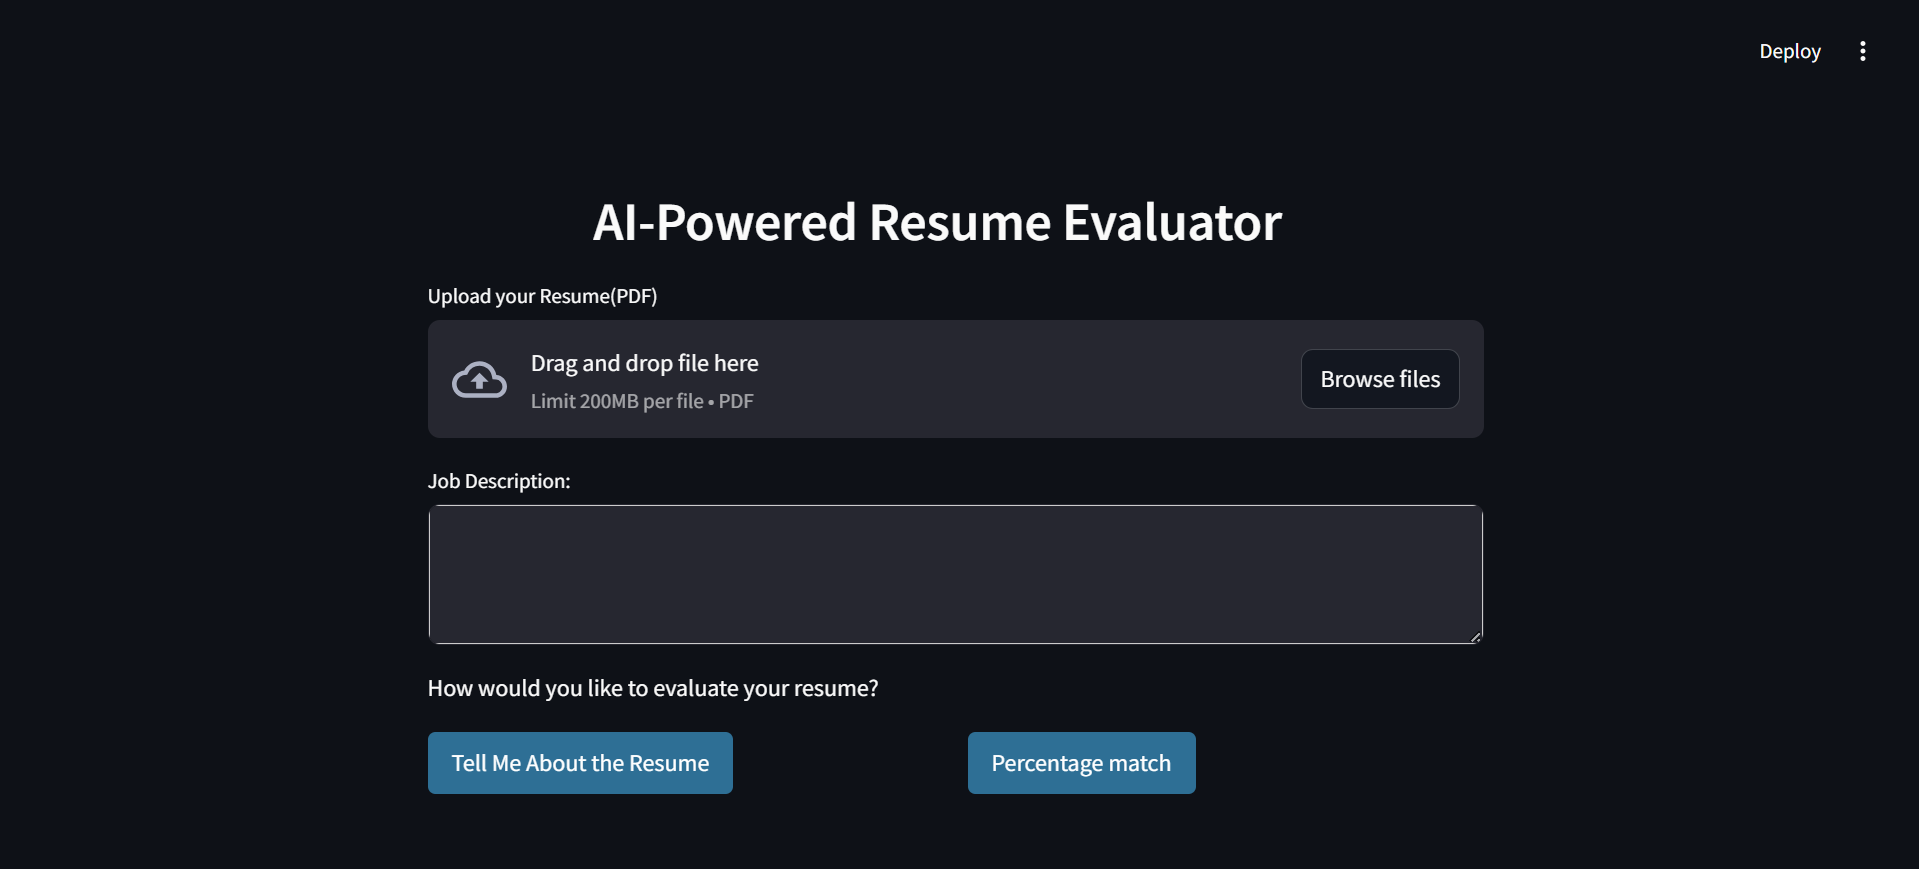This screenshot has height=869, width=1919.
Task: Click the 'AI-Powered Resume Evaluator' heading
Action: click(x=937, y=222)
